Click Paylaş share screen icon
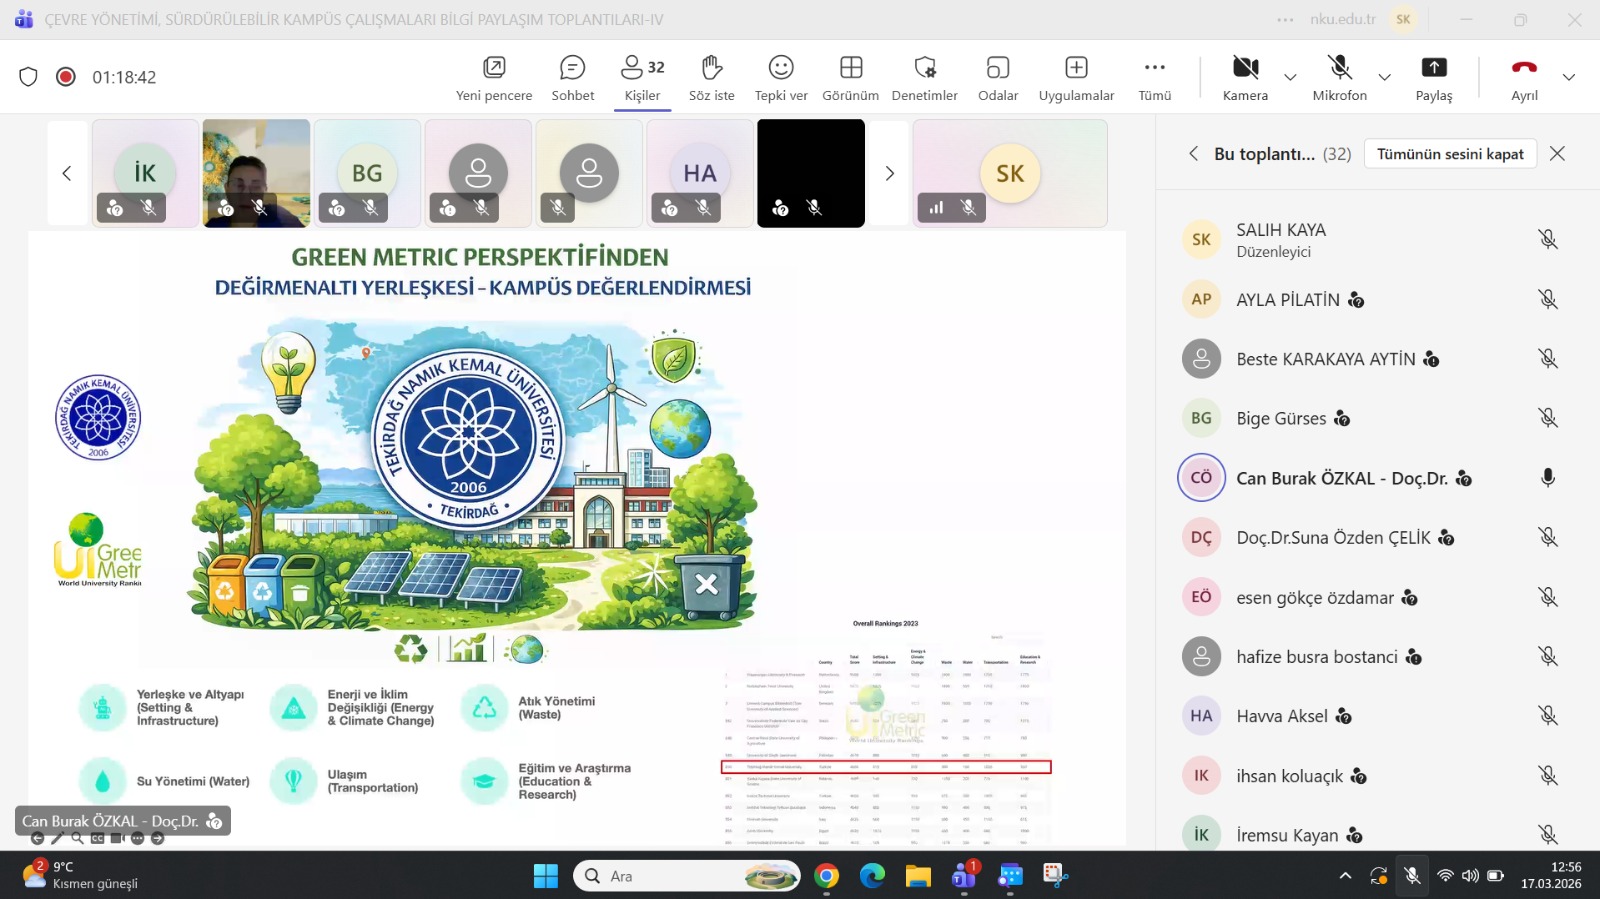The height and width of the screenshot is (899, 1600). coord(1433,78)
